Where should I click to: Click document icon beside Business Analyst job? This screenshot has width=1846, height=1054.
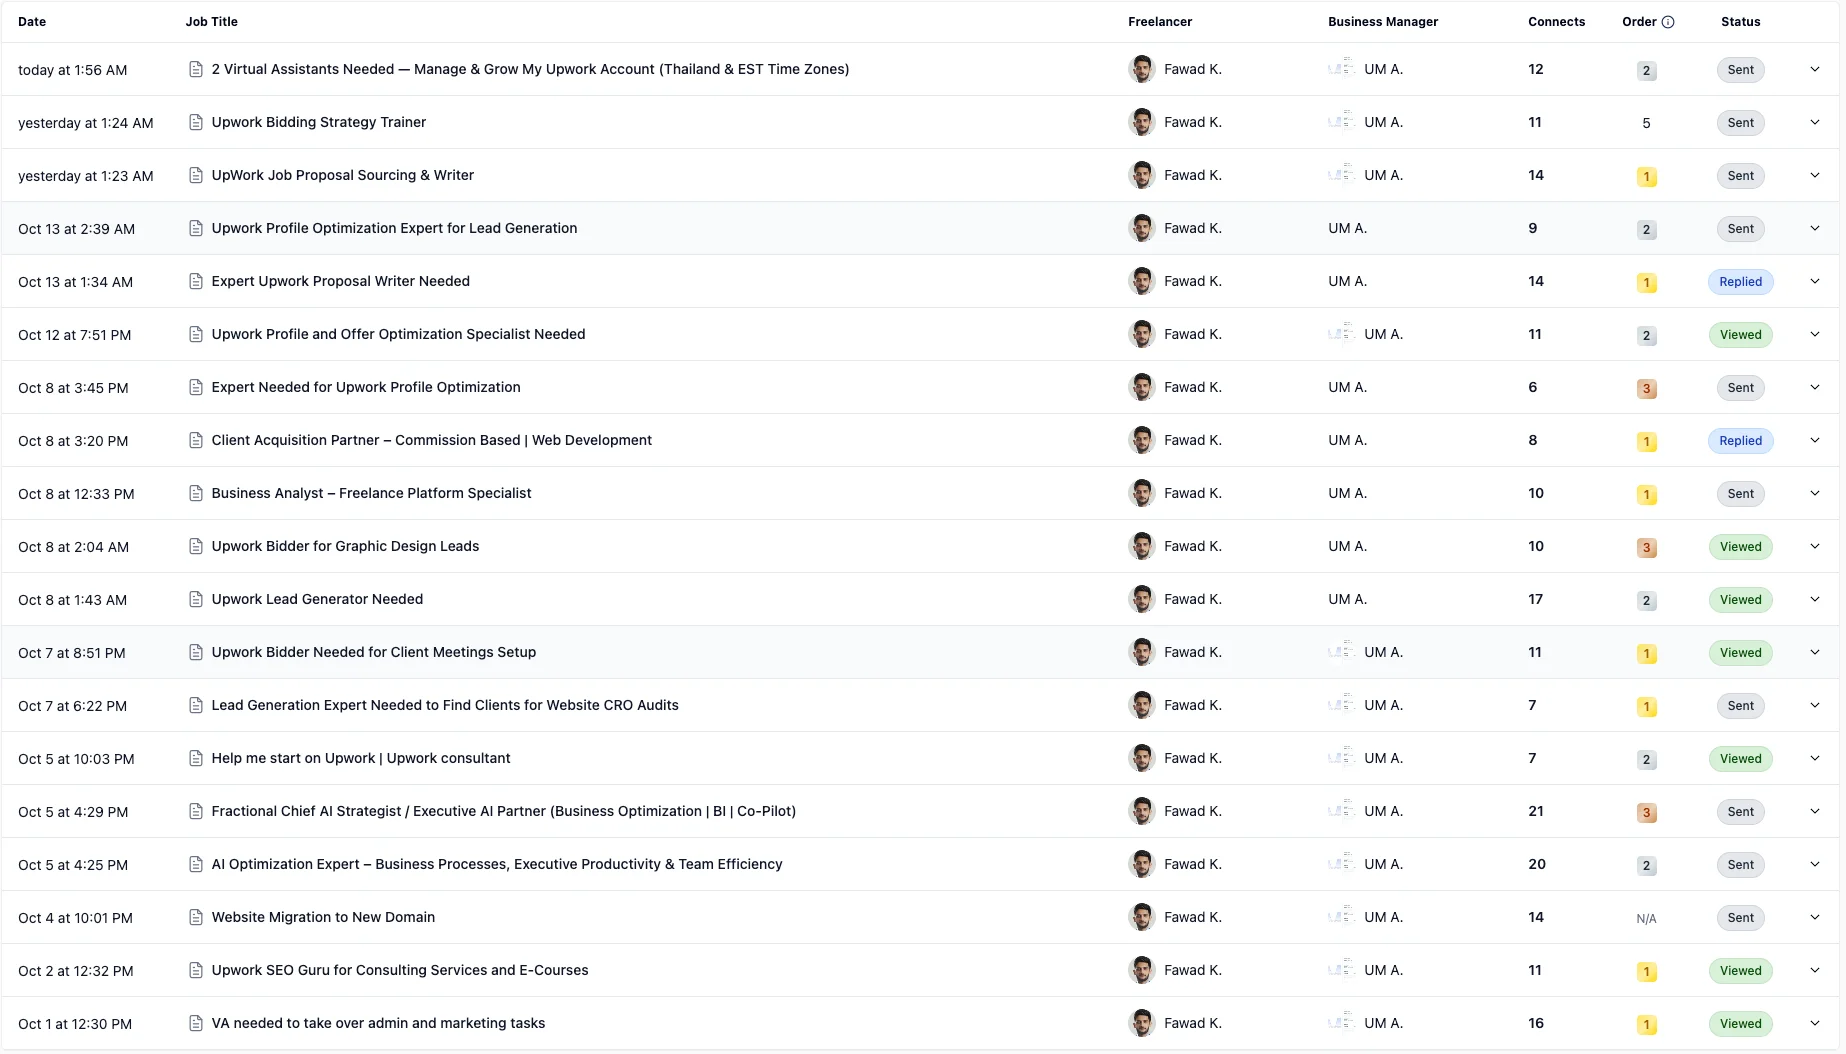[196, 493]
